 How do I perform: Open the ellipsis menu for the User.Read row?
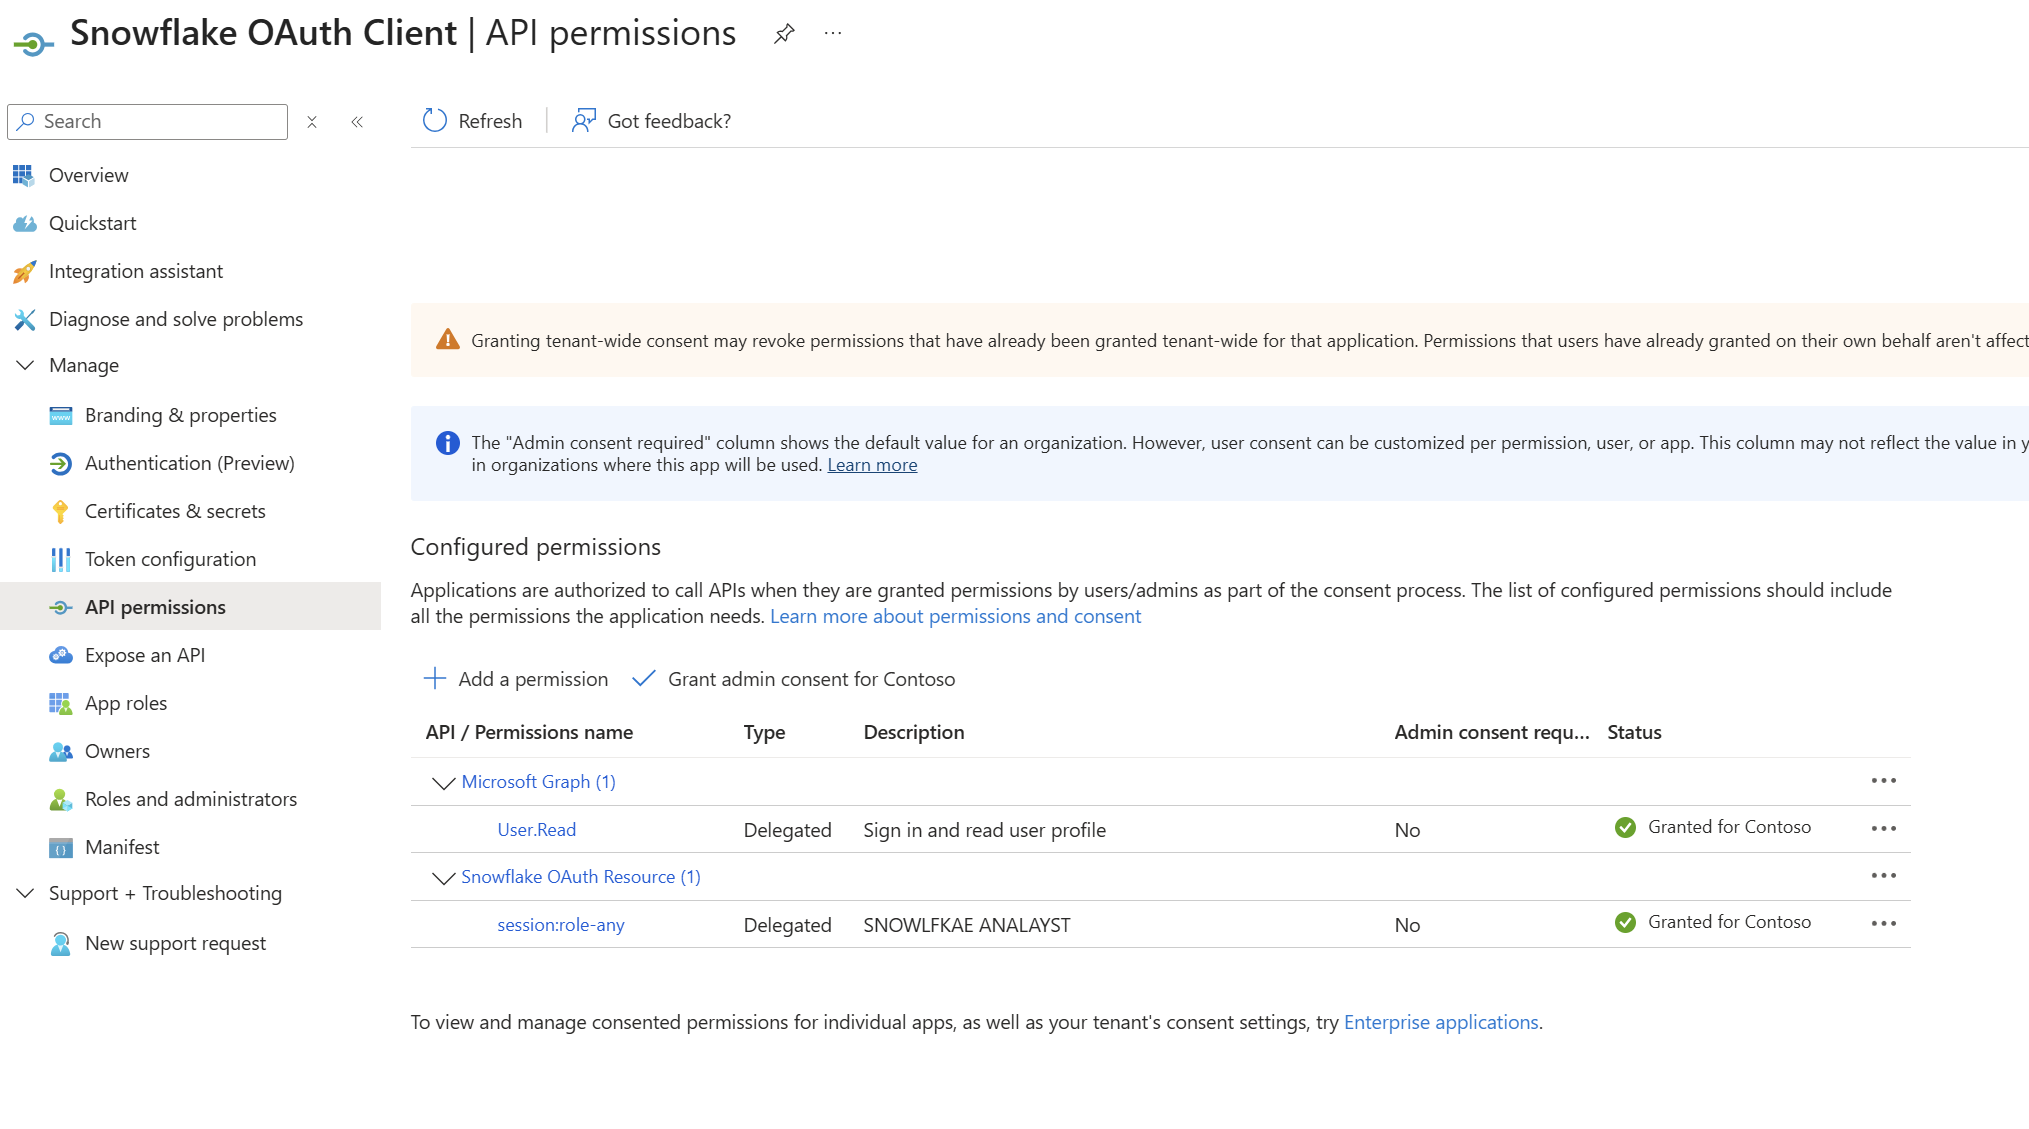click(x=1884, y=828)
